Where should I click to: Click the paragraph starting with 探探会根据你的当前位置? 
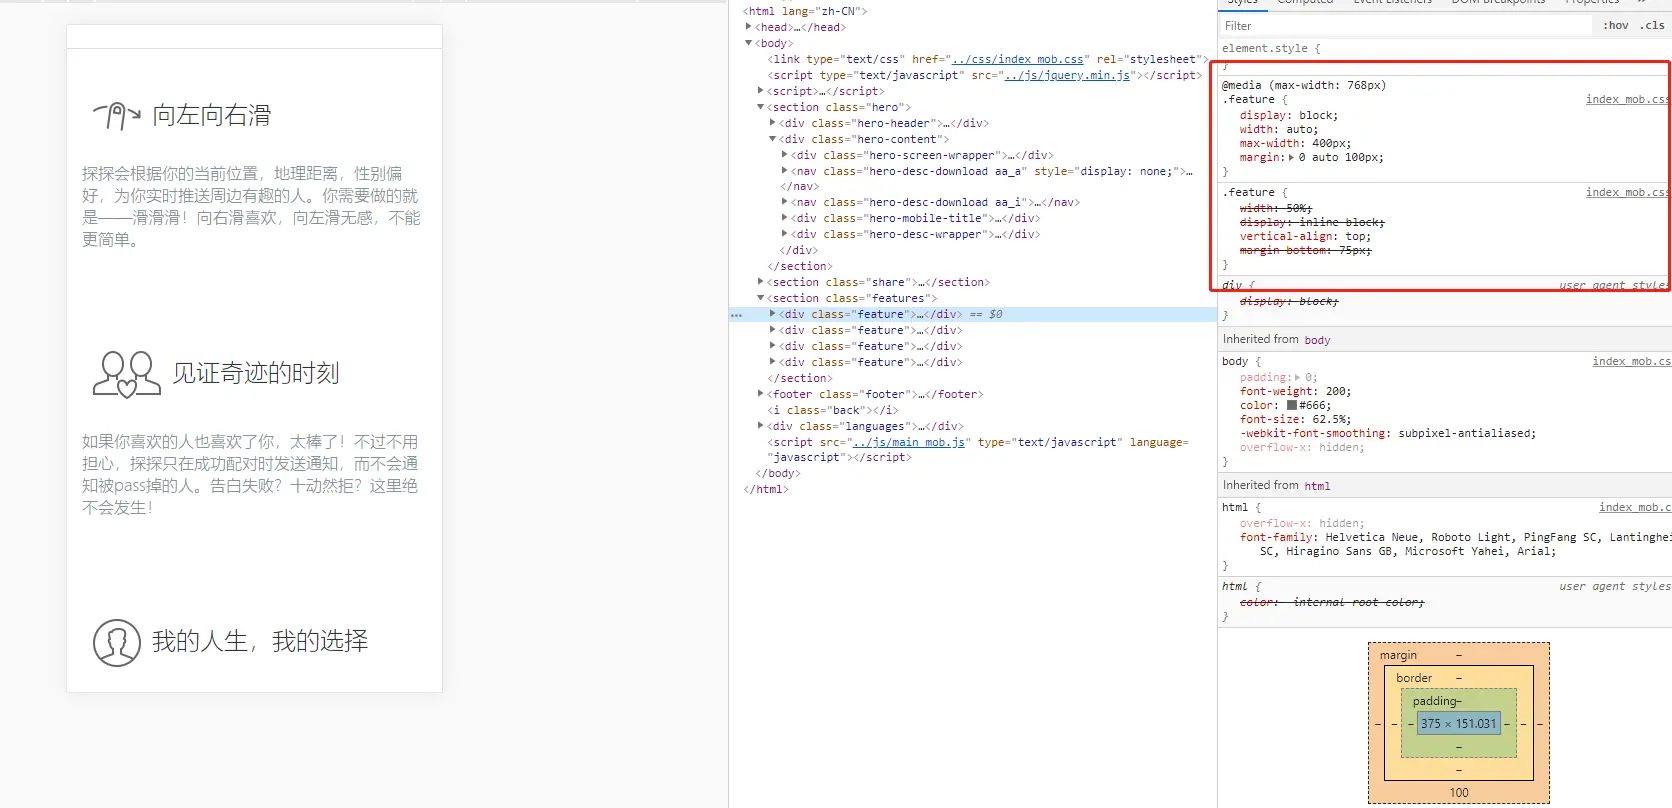pyautogui.click(x=251, y=207)
